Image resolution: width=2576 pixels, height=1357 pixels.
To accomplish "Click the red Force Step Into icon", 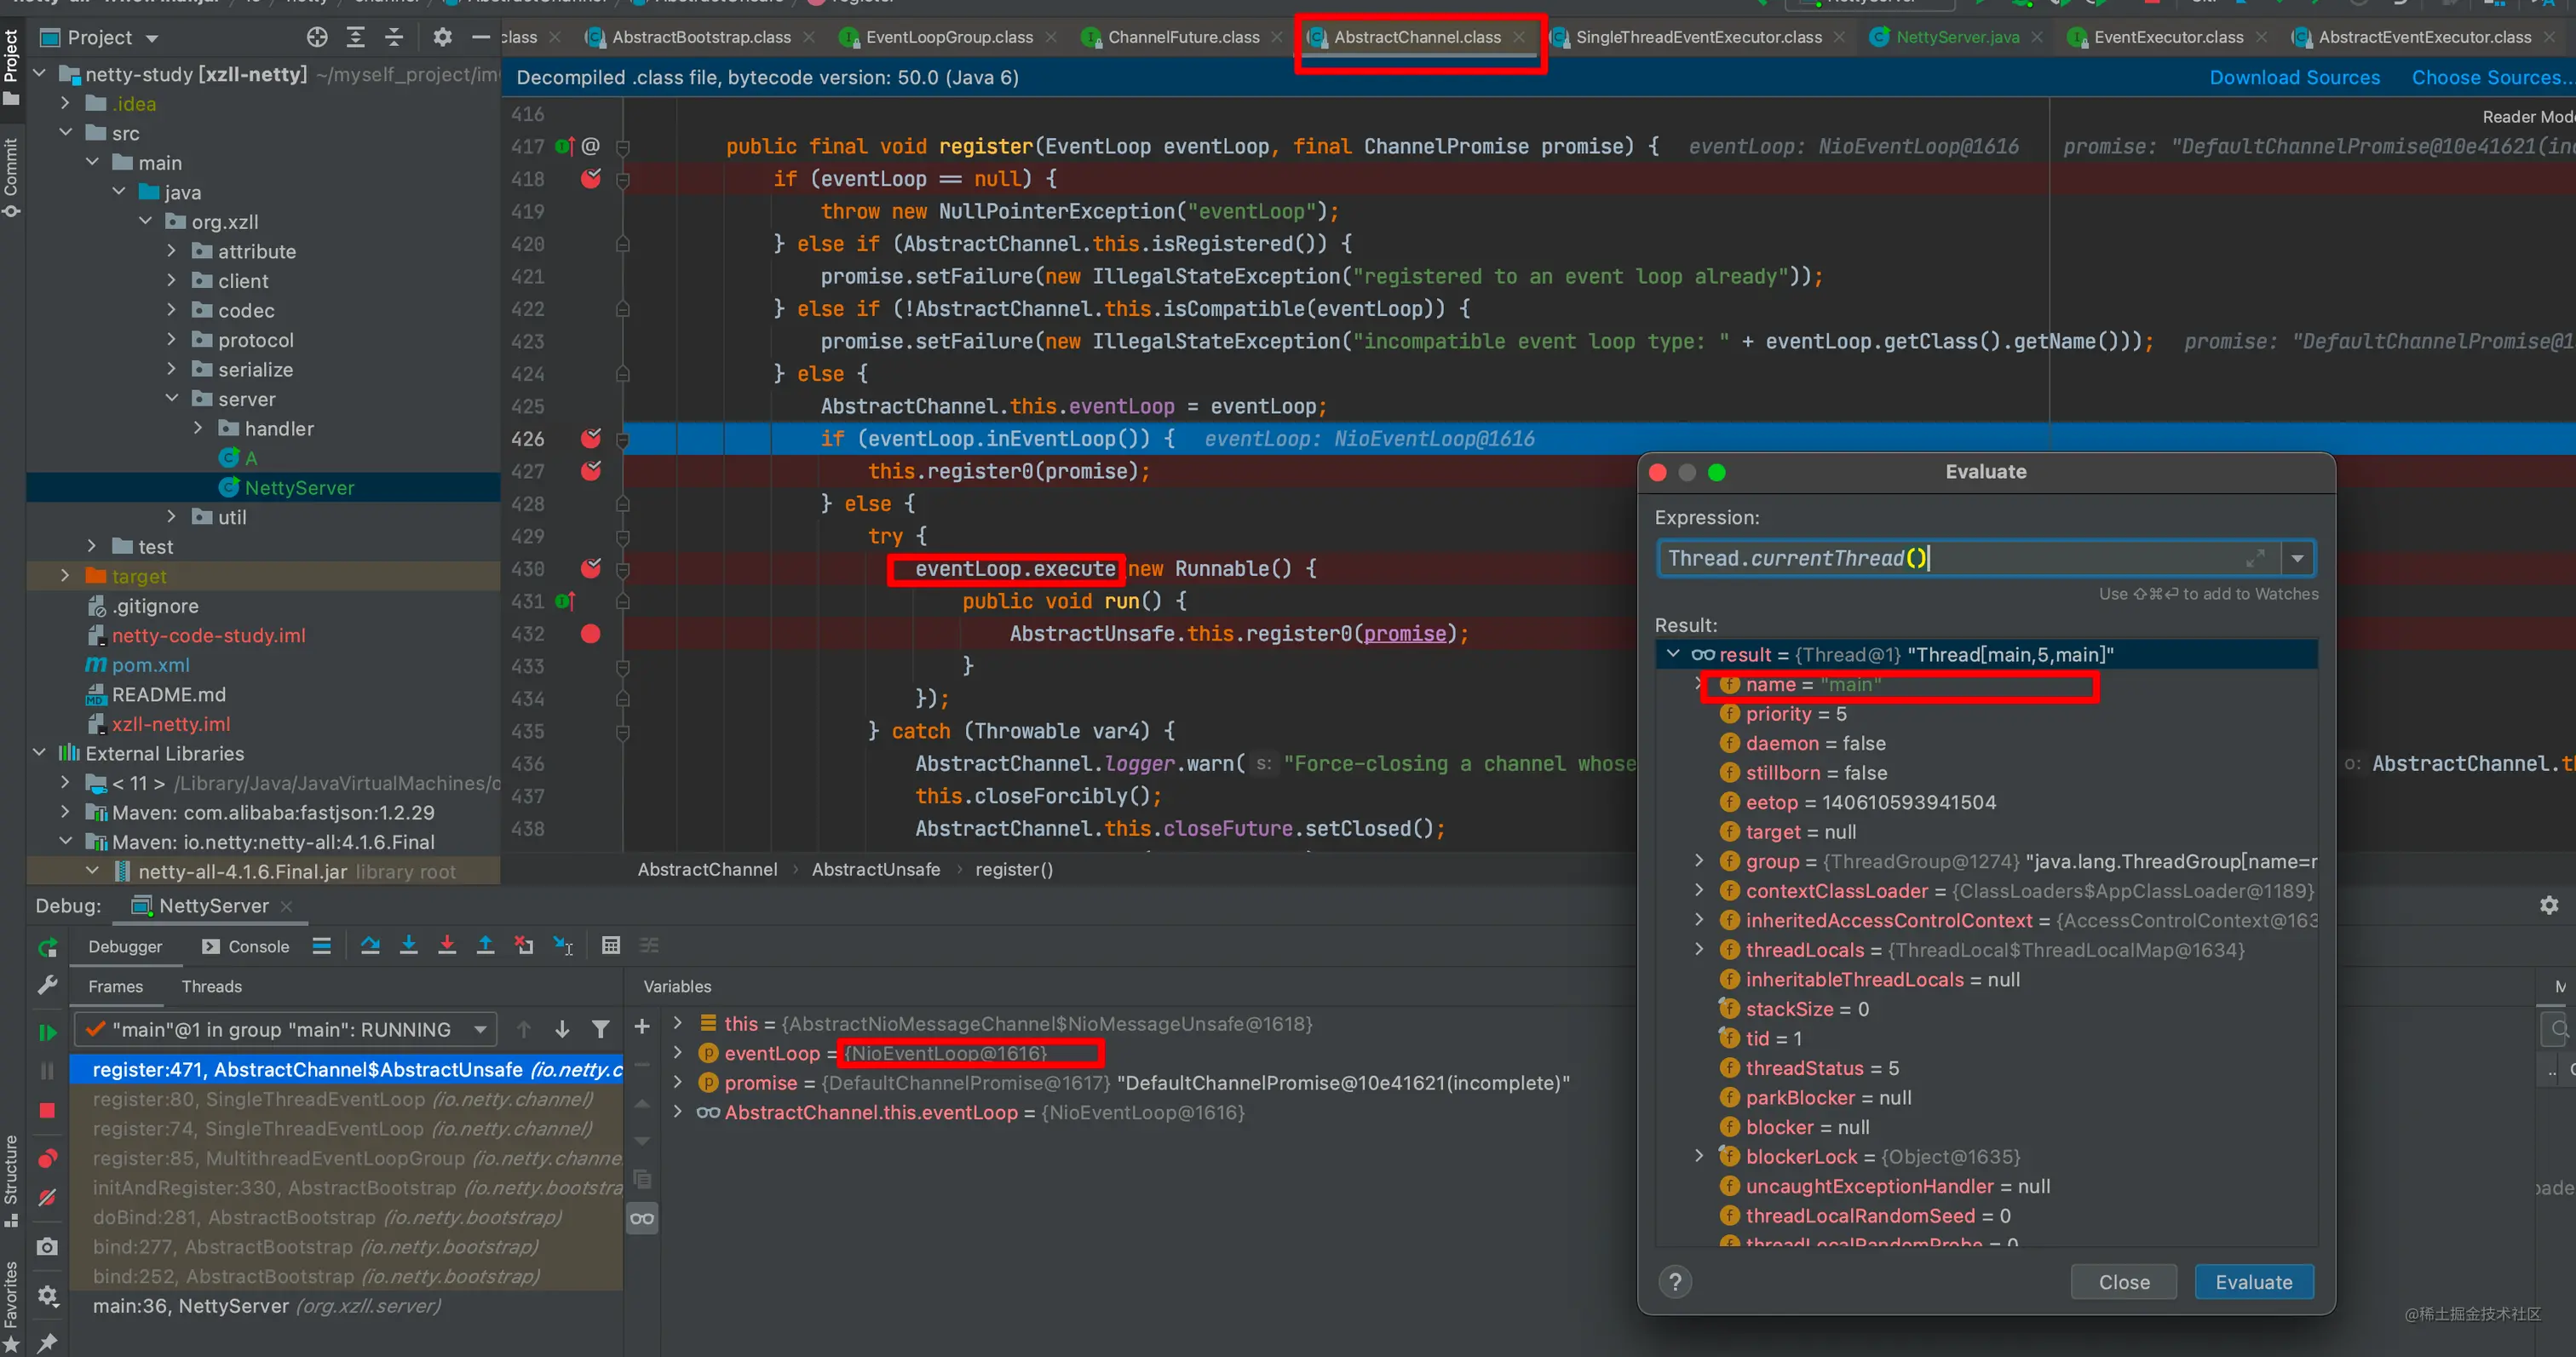I will [447, 945].
